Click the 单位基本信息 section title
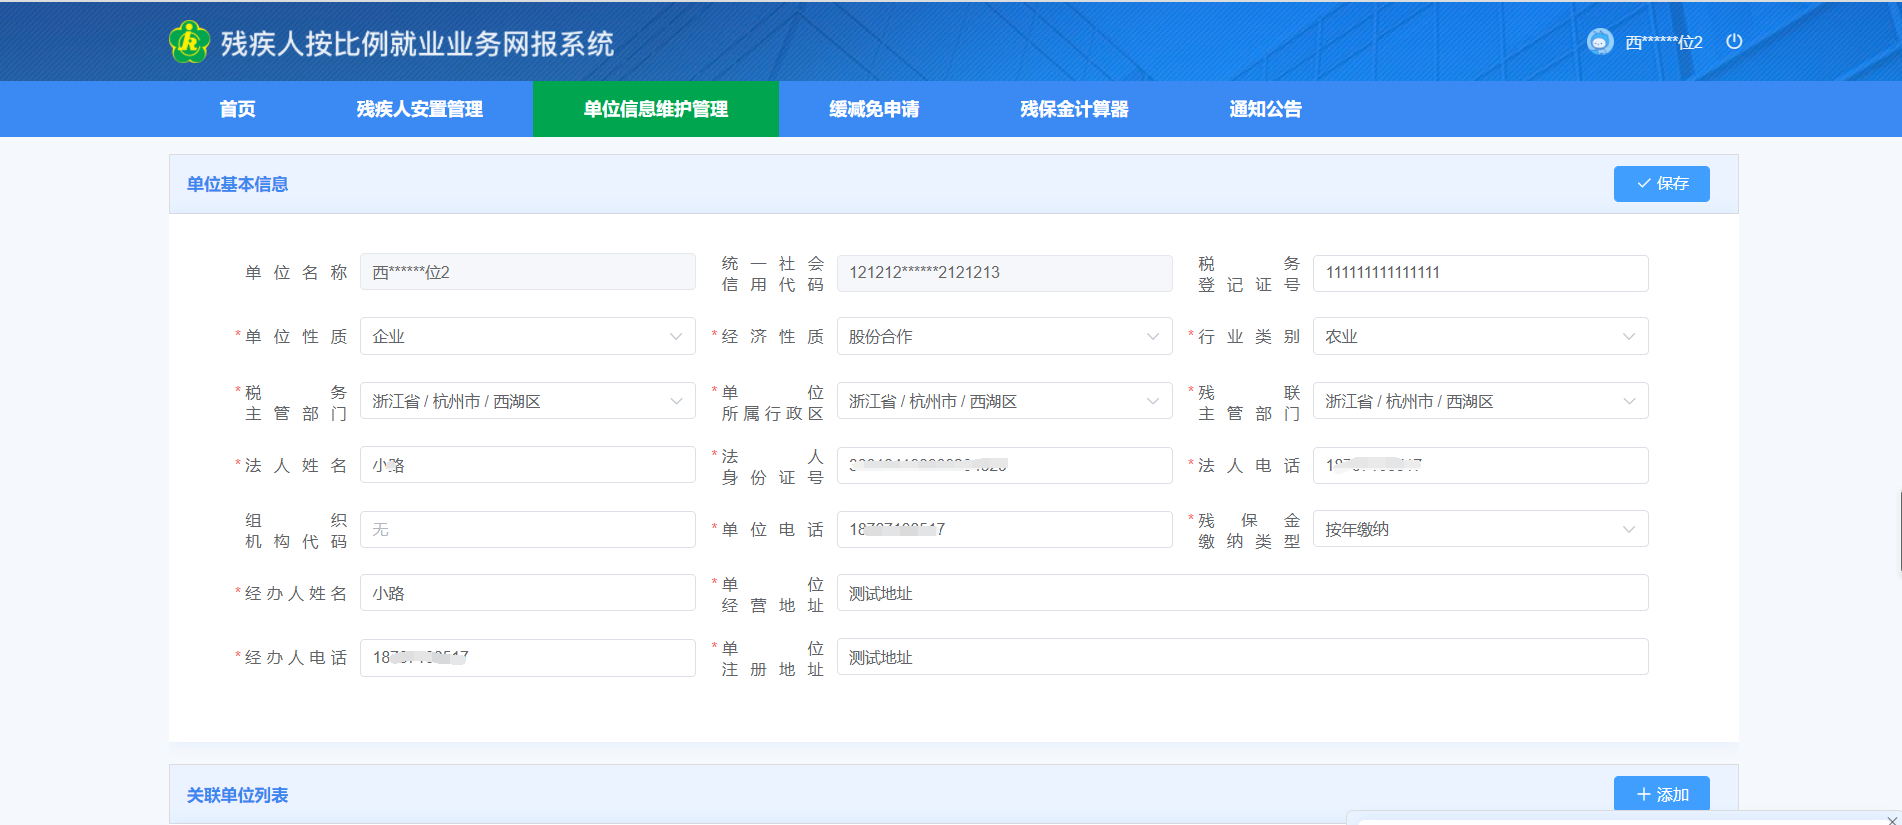Image resolution: width=1902 pixels, height=825 pixels. pyautogui.click(x=237, y=184)
